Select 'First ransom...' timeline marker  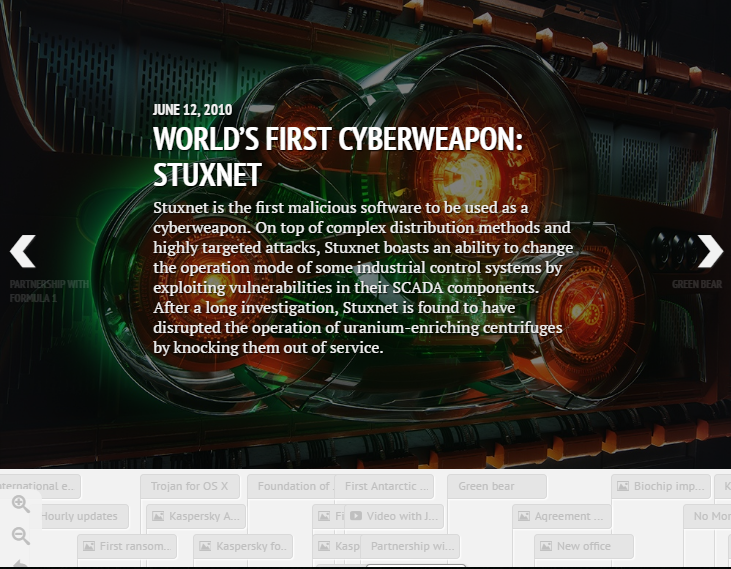click(127, 546)
